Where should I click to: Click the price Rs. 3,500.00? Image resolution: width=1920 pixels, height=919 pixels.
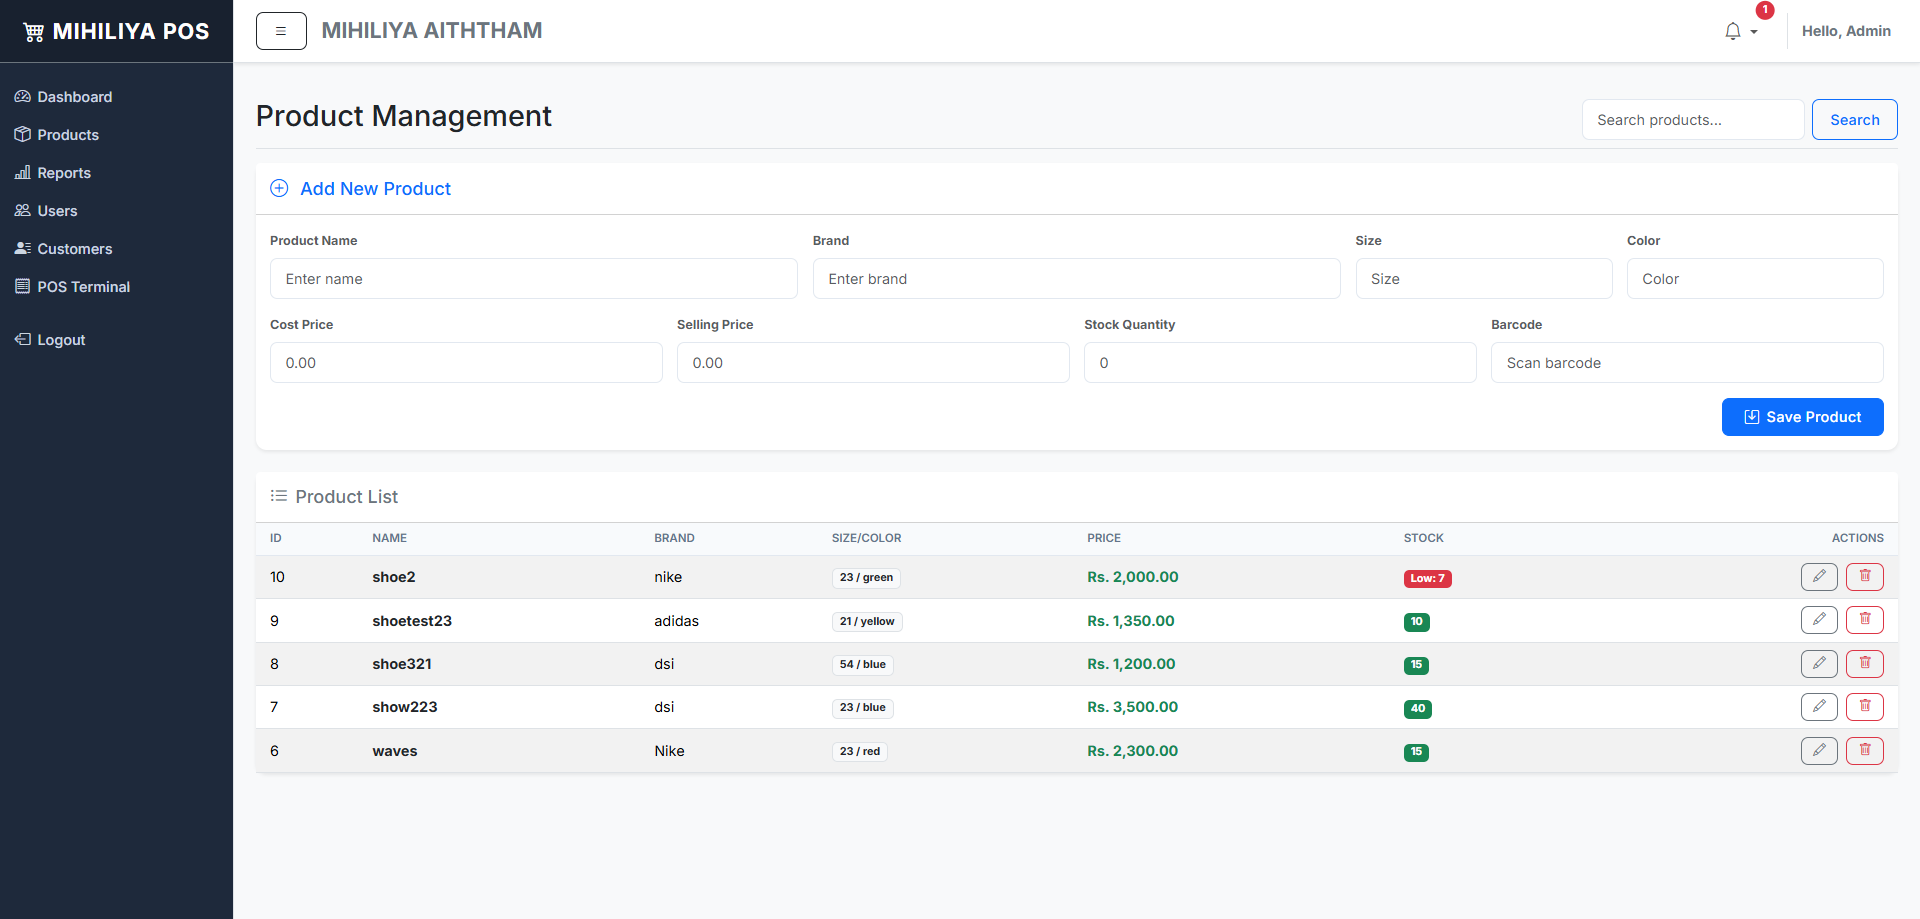point(1133,707)
